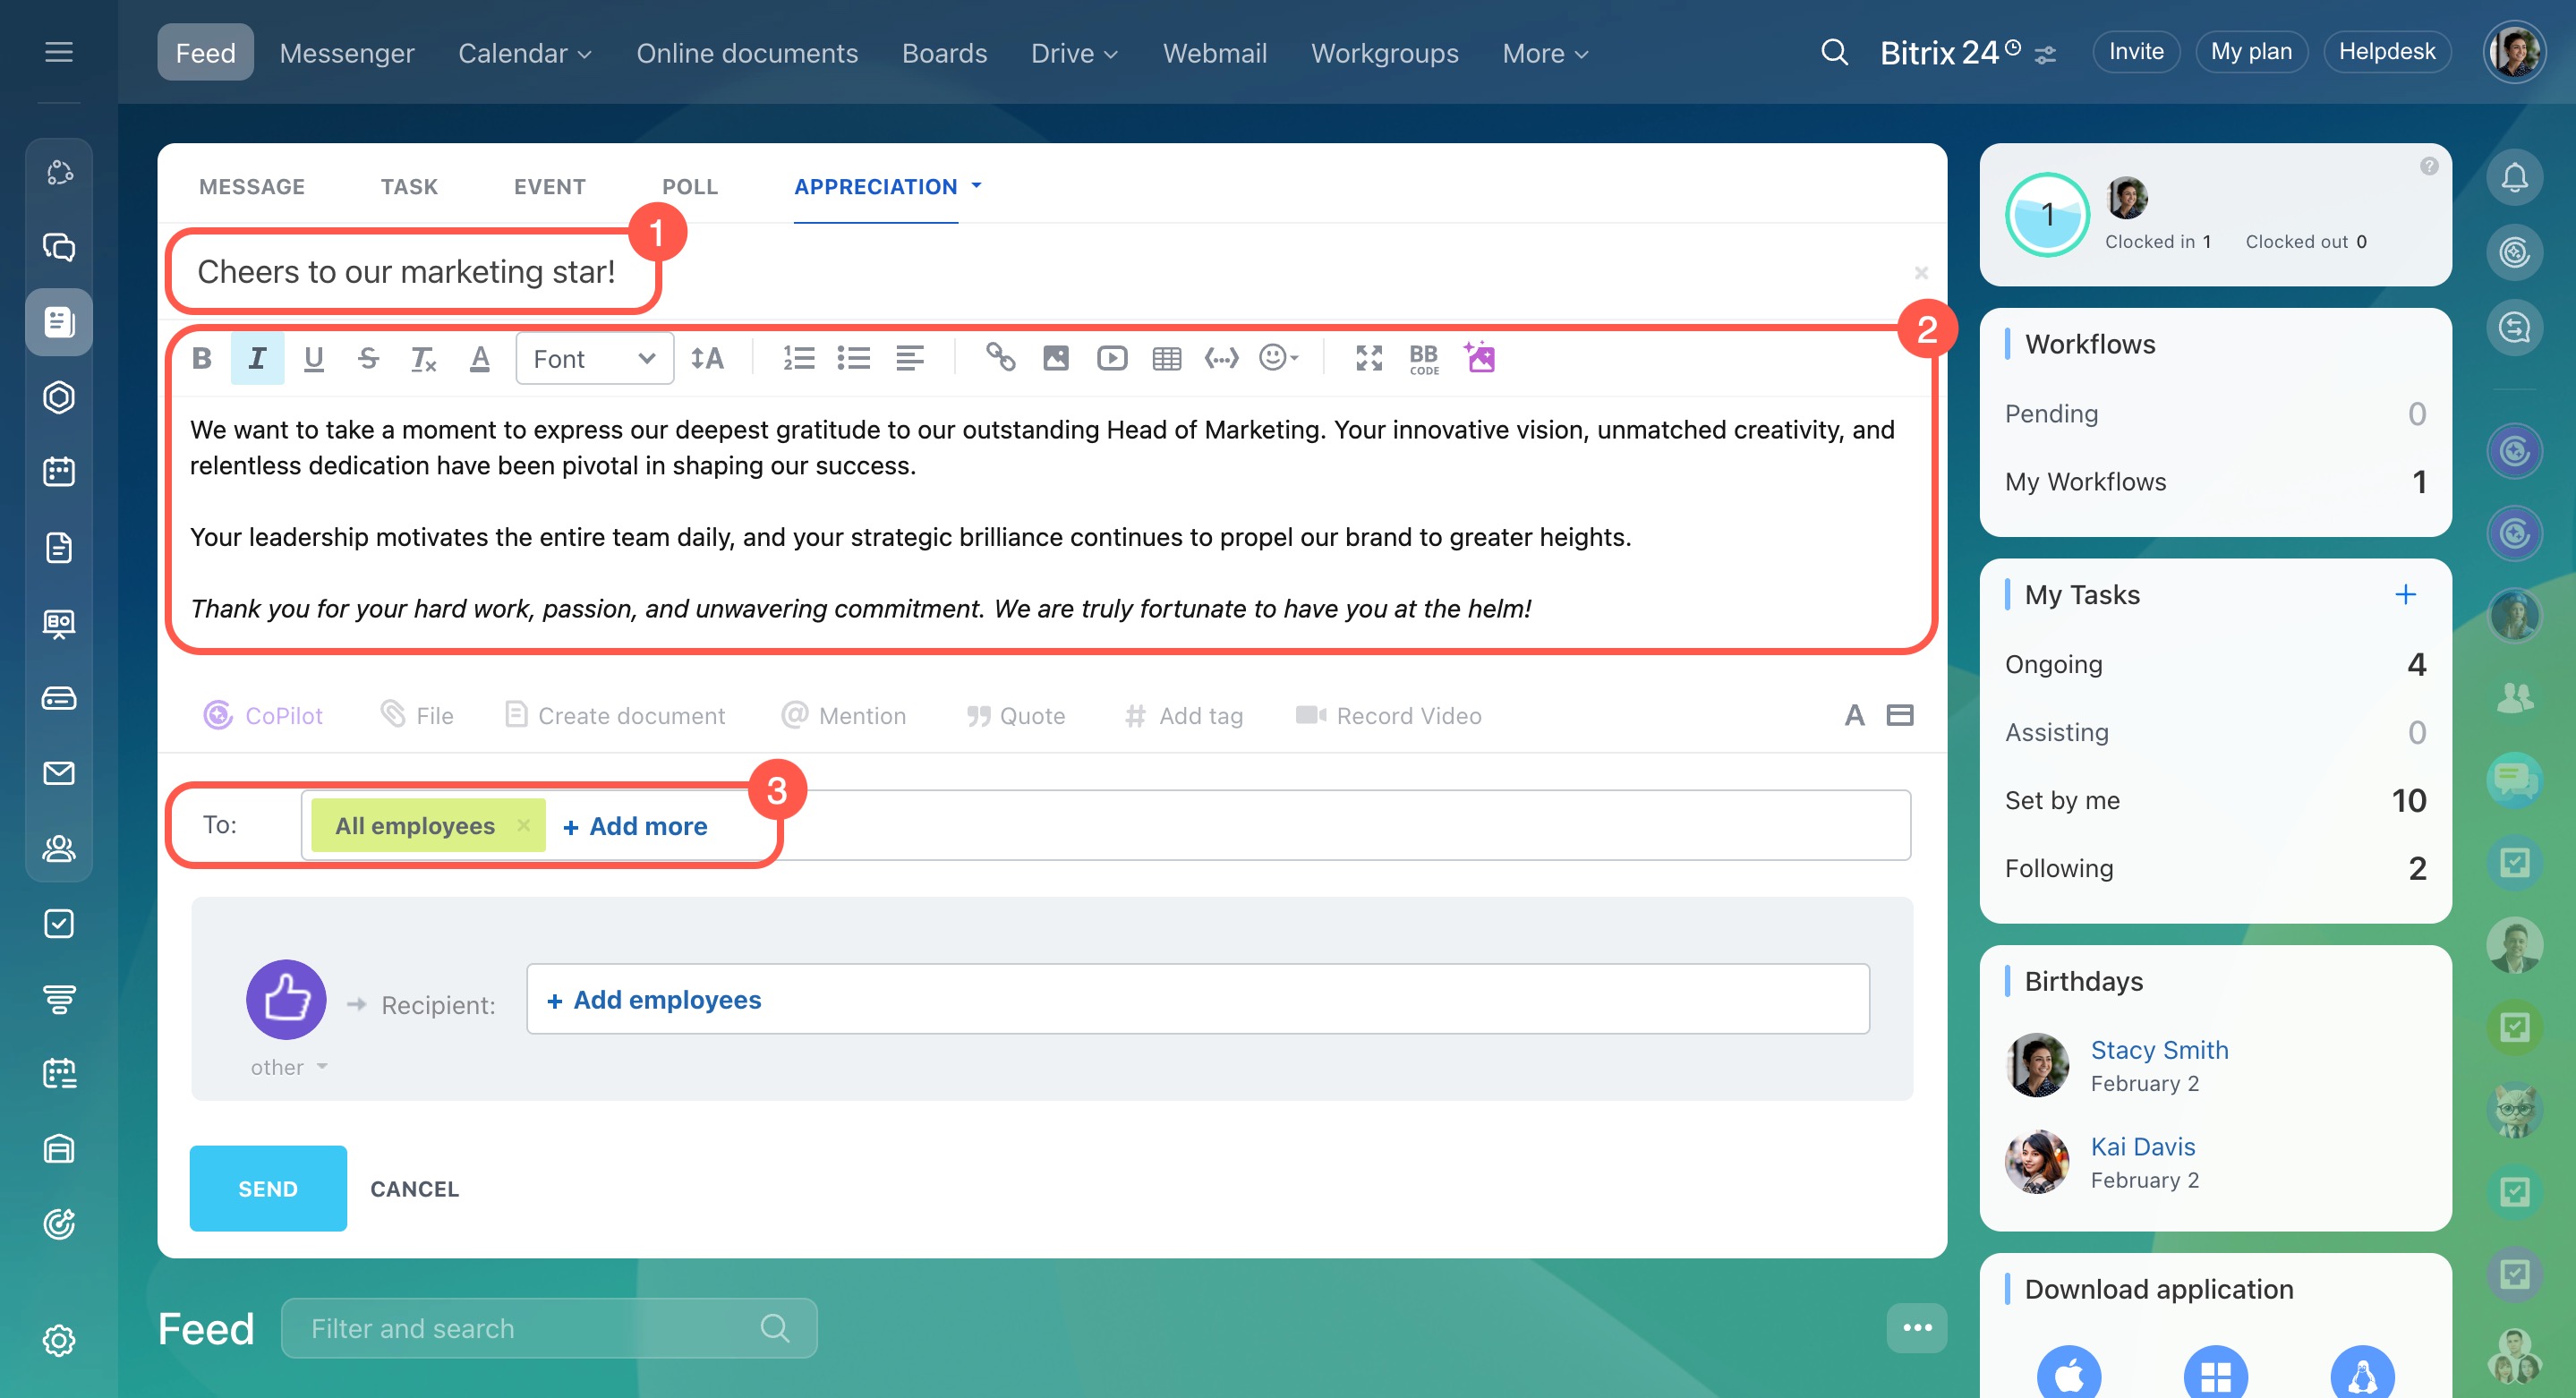2576x1398 pixels.
Task: Insert a link using toolbar icon
Action: tap(1000, 358)
